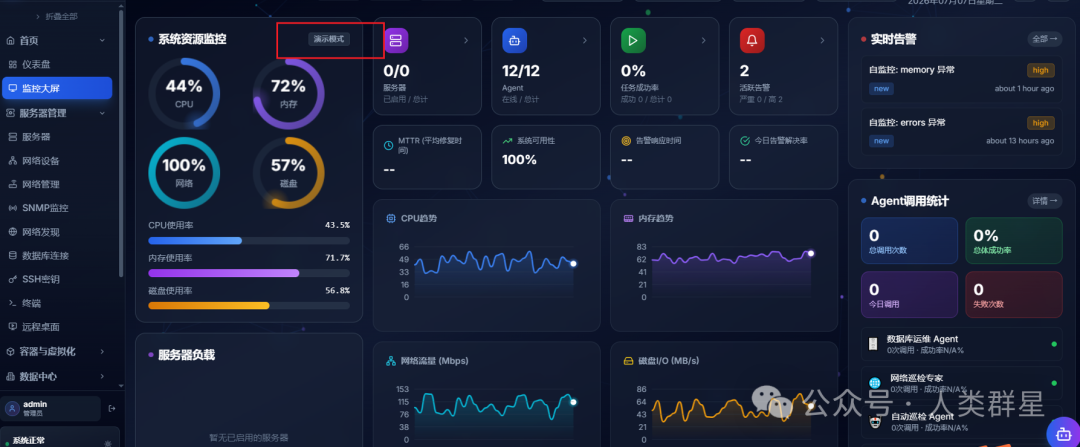Screen dimensions: 1080x447
Task: Click the 磁盘使用率 progress bar
Action: [x=249, y=305]
